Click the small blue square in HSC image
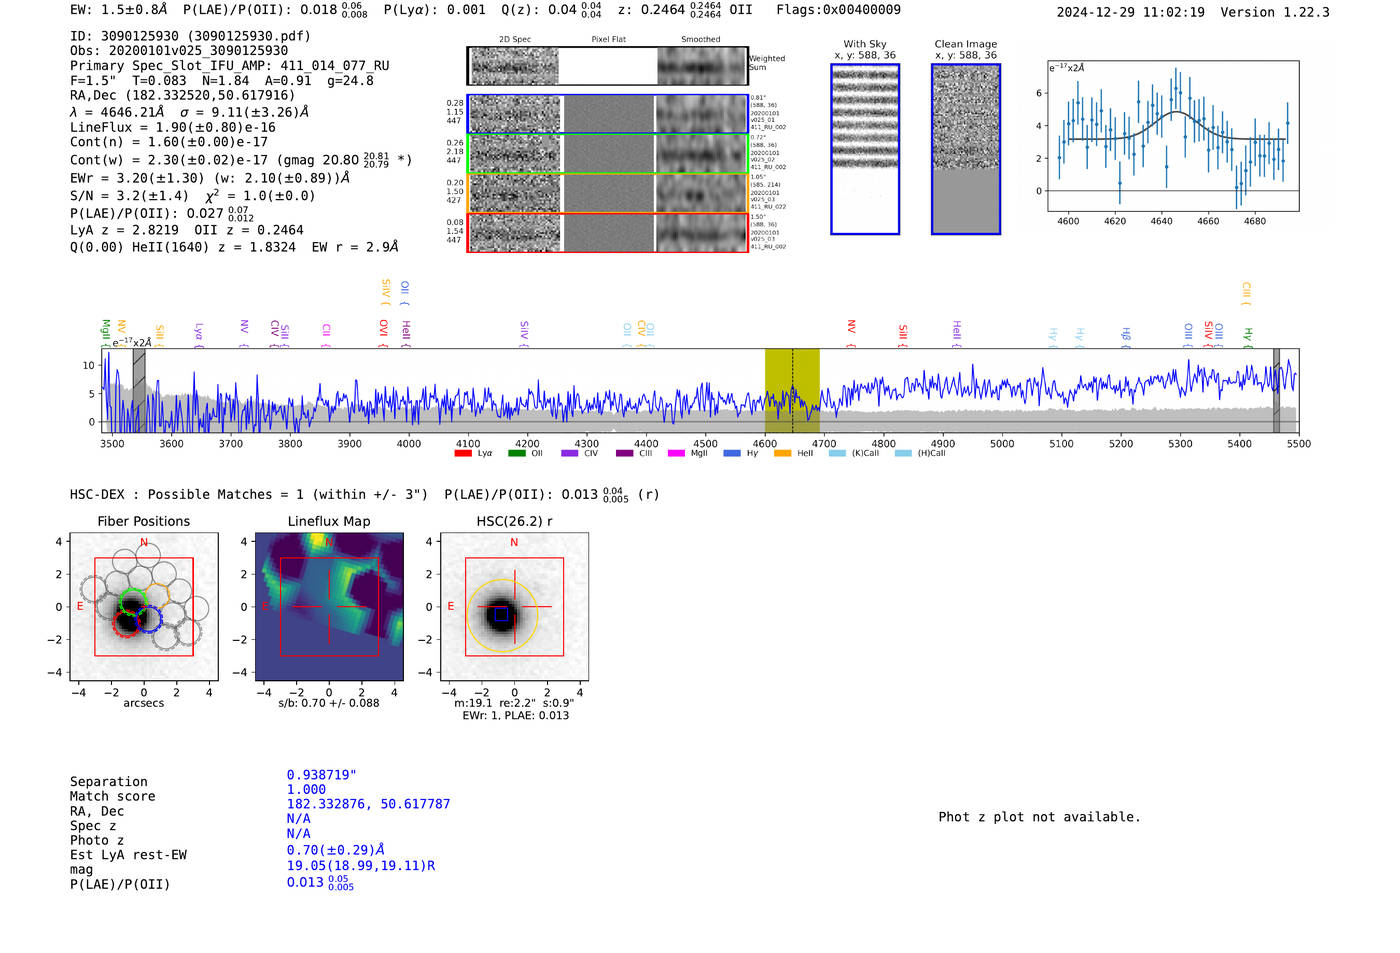This screenshot has height=953, width=1400. pyautogui.click(x=501, y=615)
